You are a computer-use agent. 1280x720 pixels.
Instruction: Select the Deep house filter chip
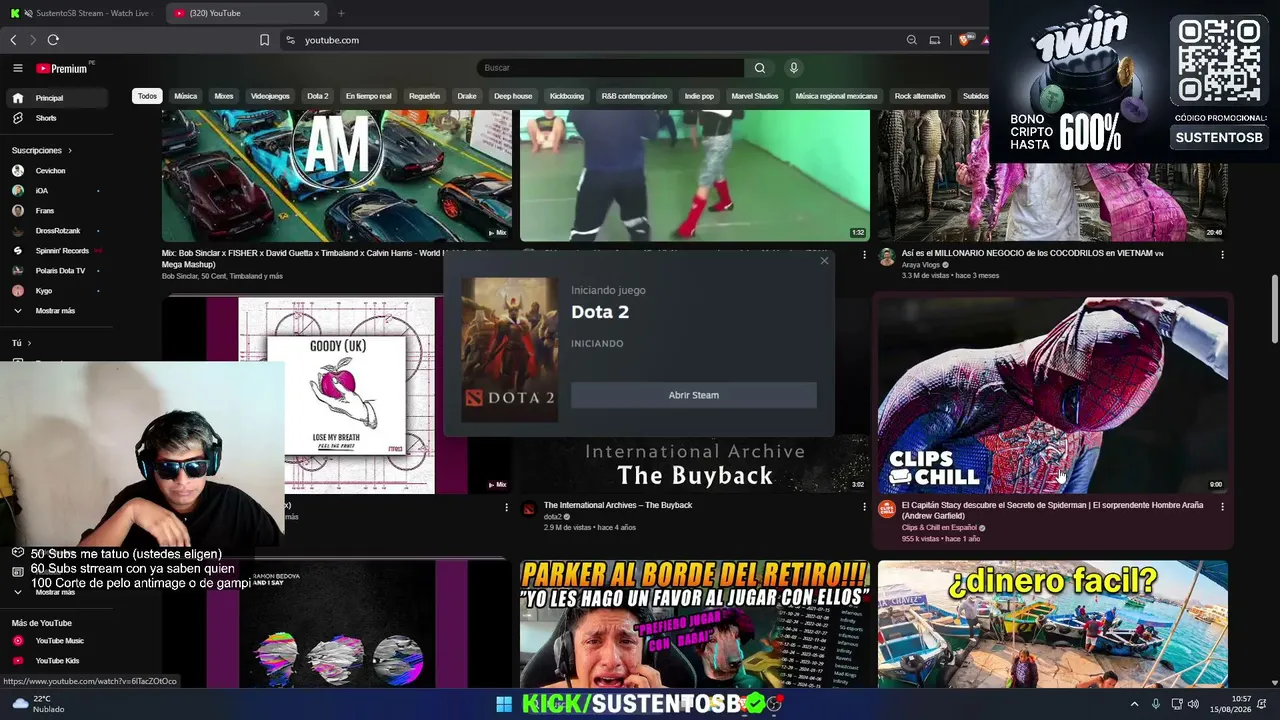(x=513, y=96)
